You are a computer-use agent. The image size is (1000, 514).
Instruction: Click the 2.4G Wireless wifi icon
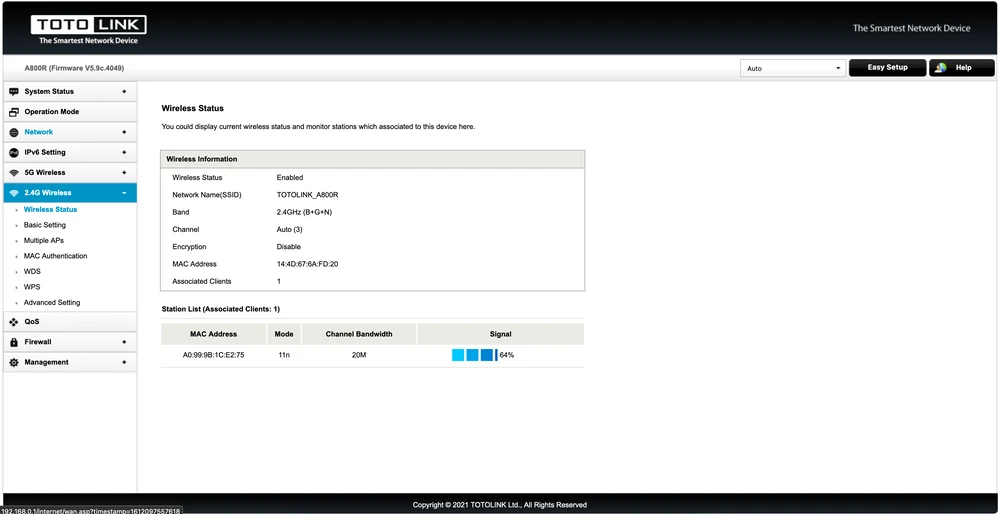click(x=14, y=193)
